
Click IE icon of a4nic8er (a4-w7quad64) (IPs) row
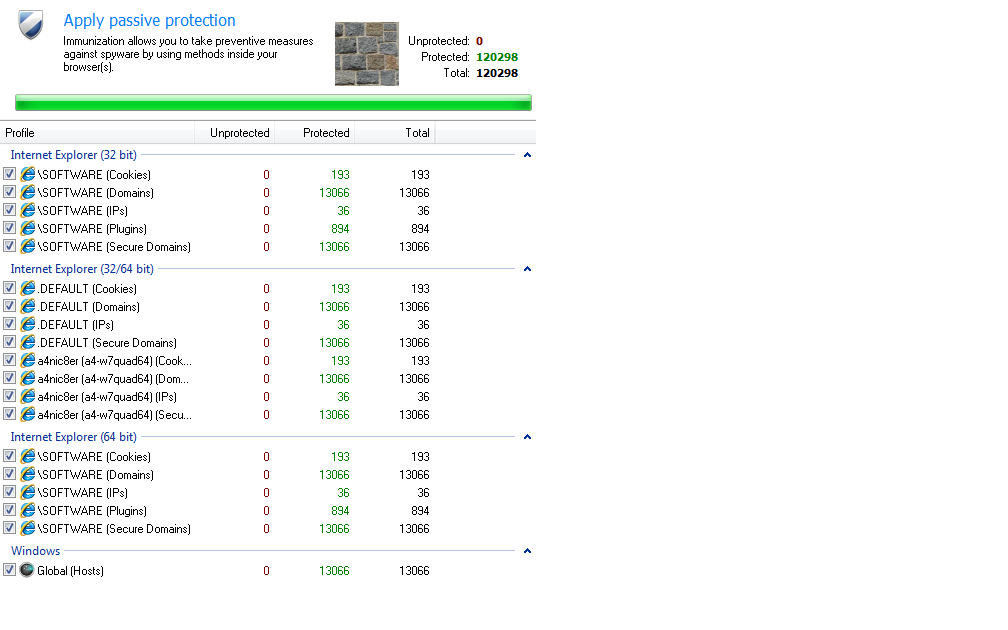[x=28, y=396]
